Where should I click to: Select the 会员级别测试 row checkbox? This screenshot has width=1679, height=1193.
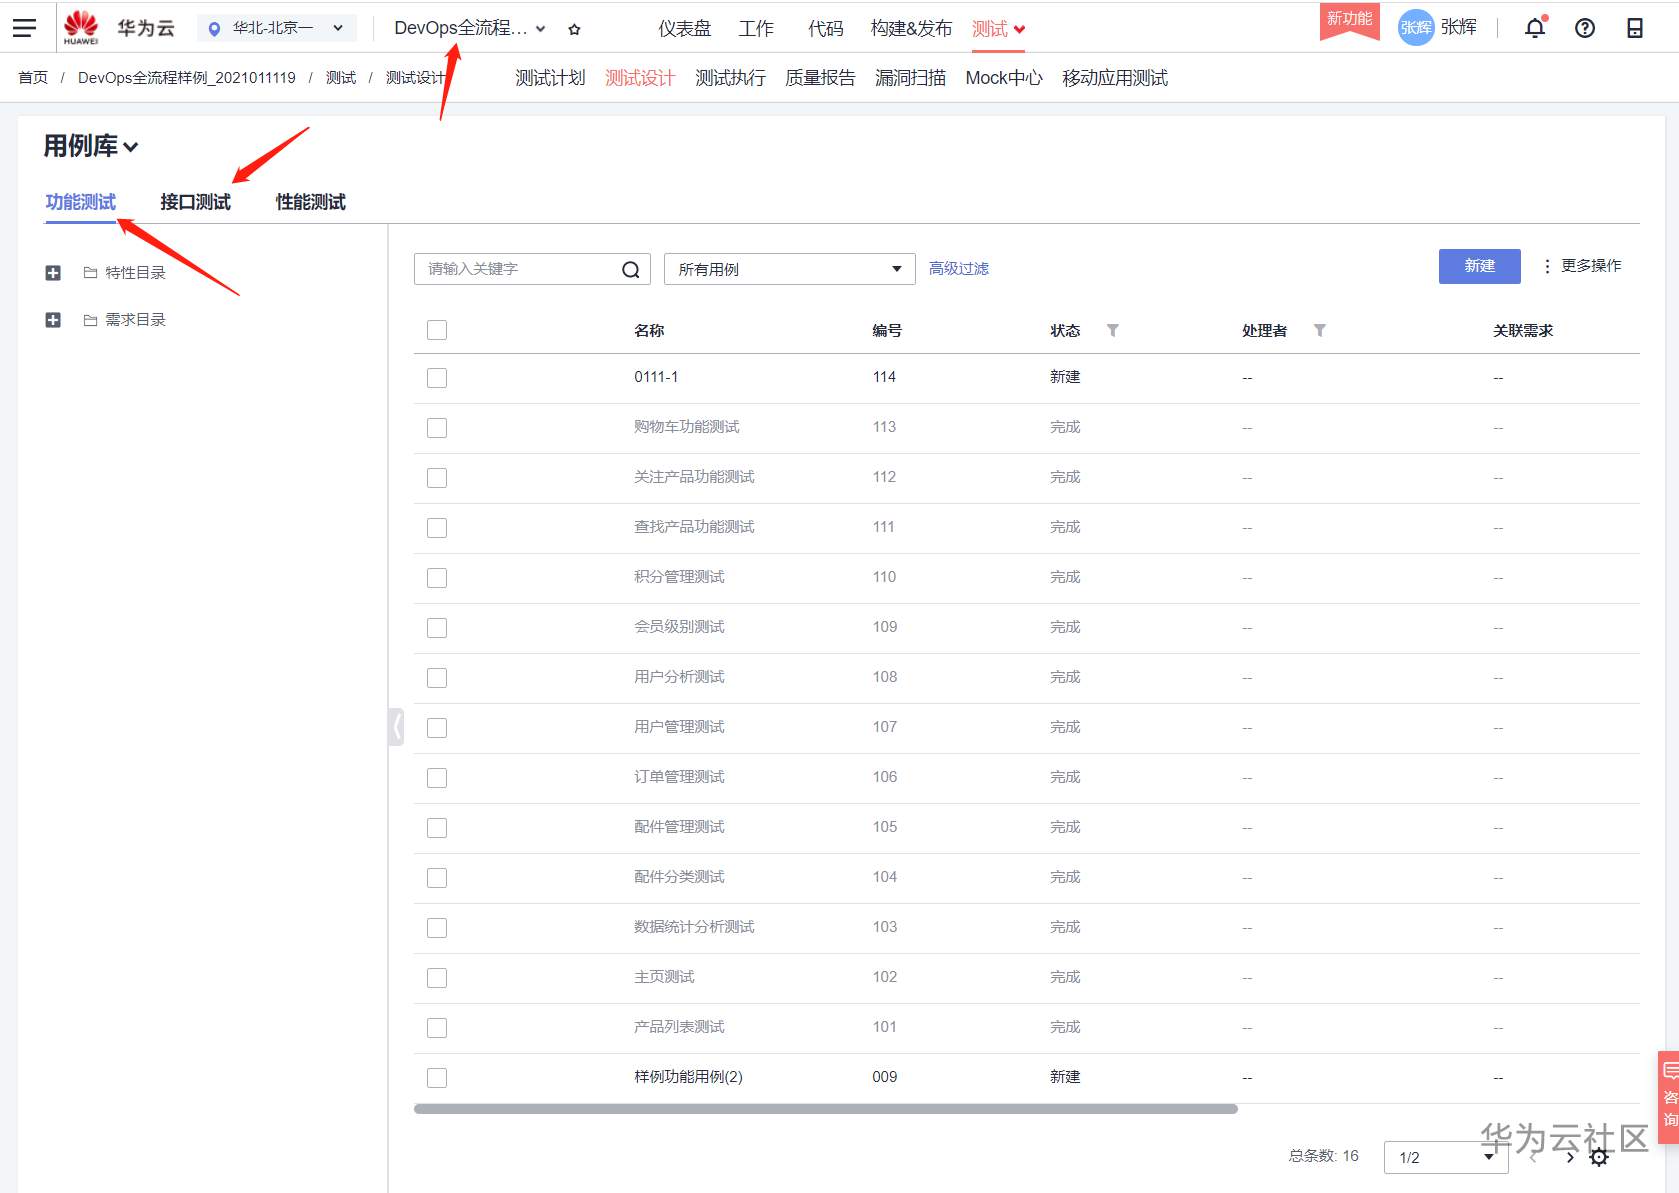437,628
